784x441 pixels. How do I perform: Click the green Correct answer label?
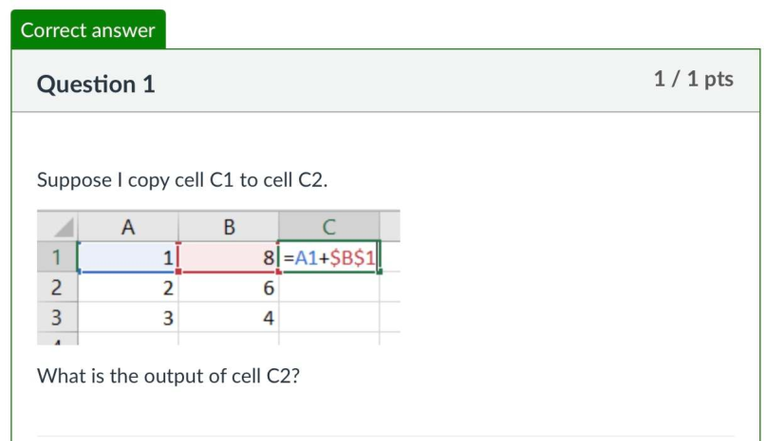(x=88, y=30)
